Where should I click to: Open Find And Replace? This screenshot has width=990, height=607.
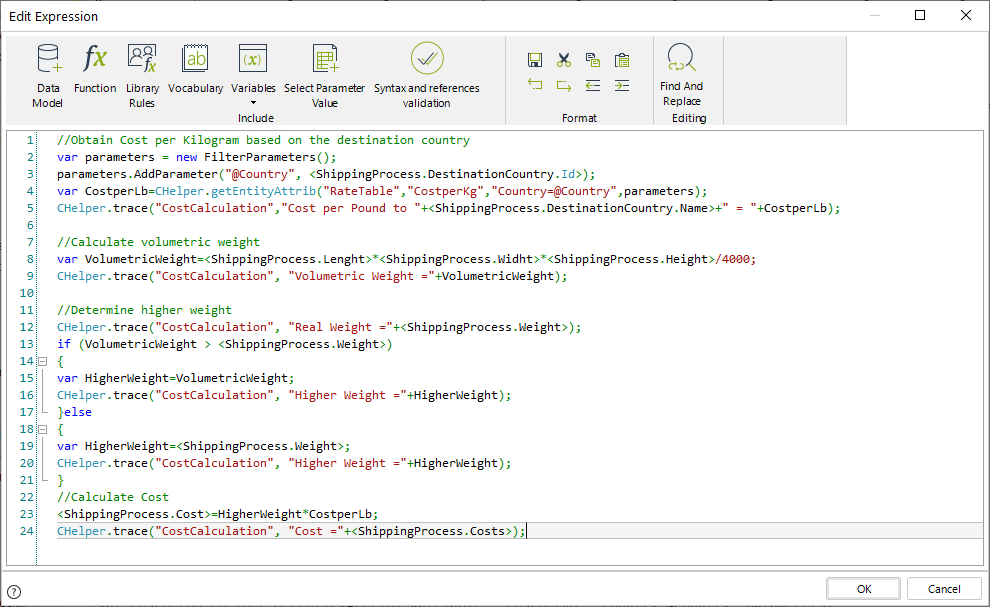click(x=681, y=75)
